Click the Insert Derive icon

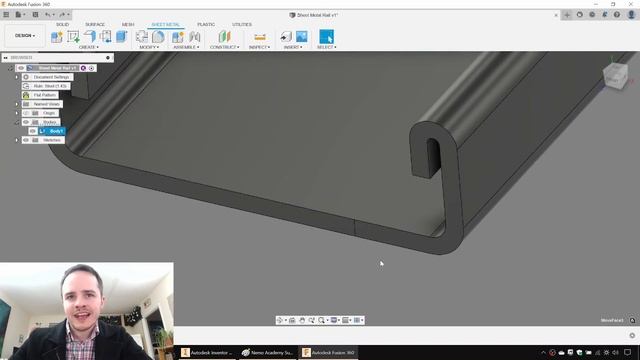tap(286, 37)
